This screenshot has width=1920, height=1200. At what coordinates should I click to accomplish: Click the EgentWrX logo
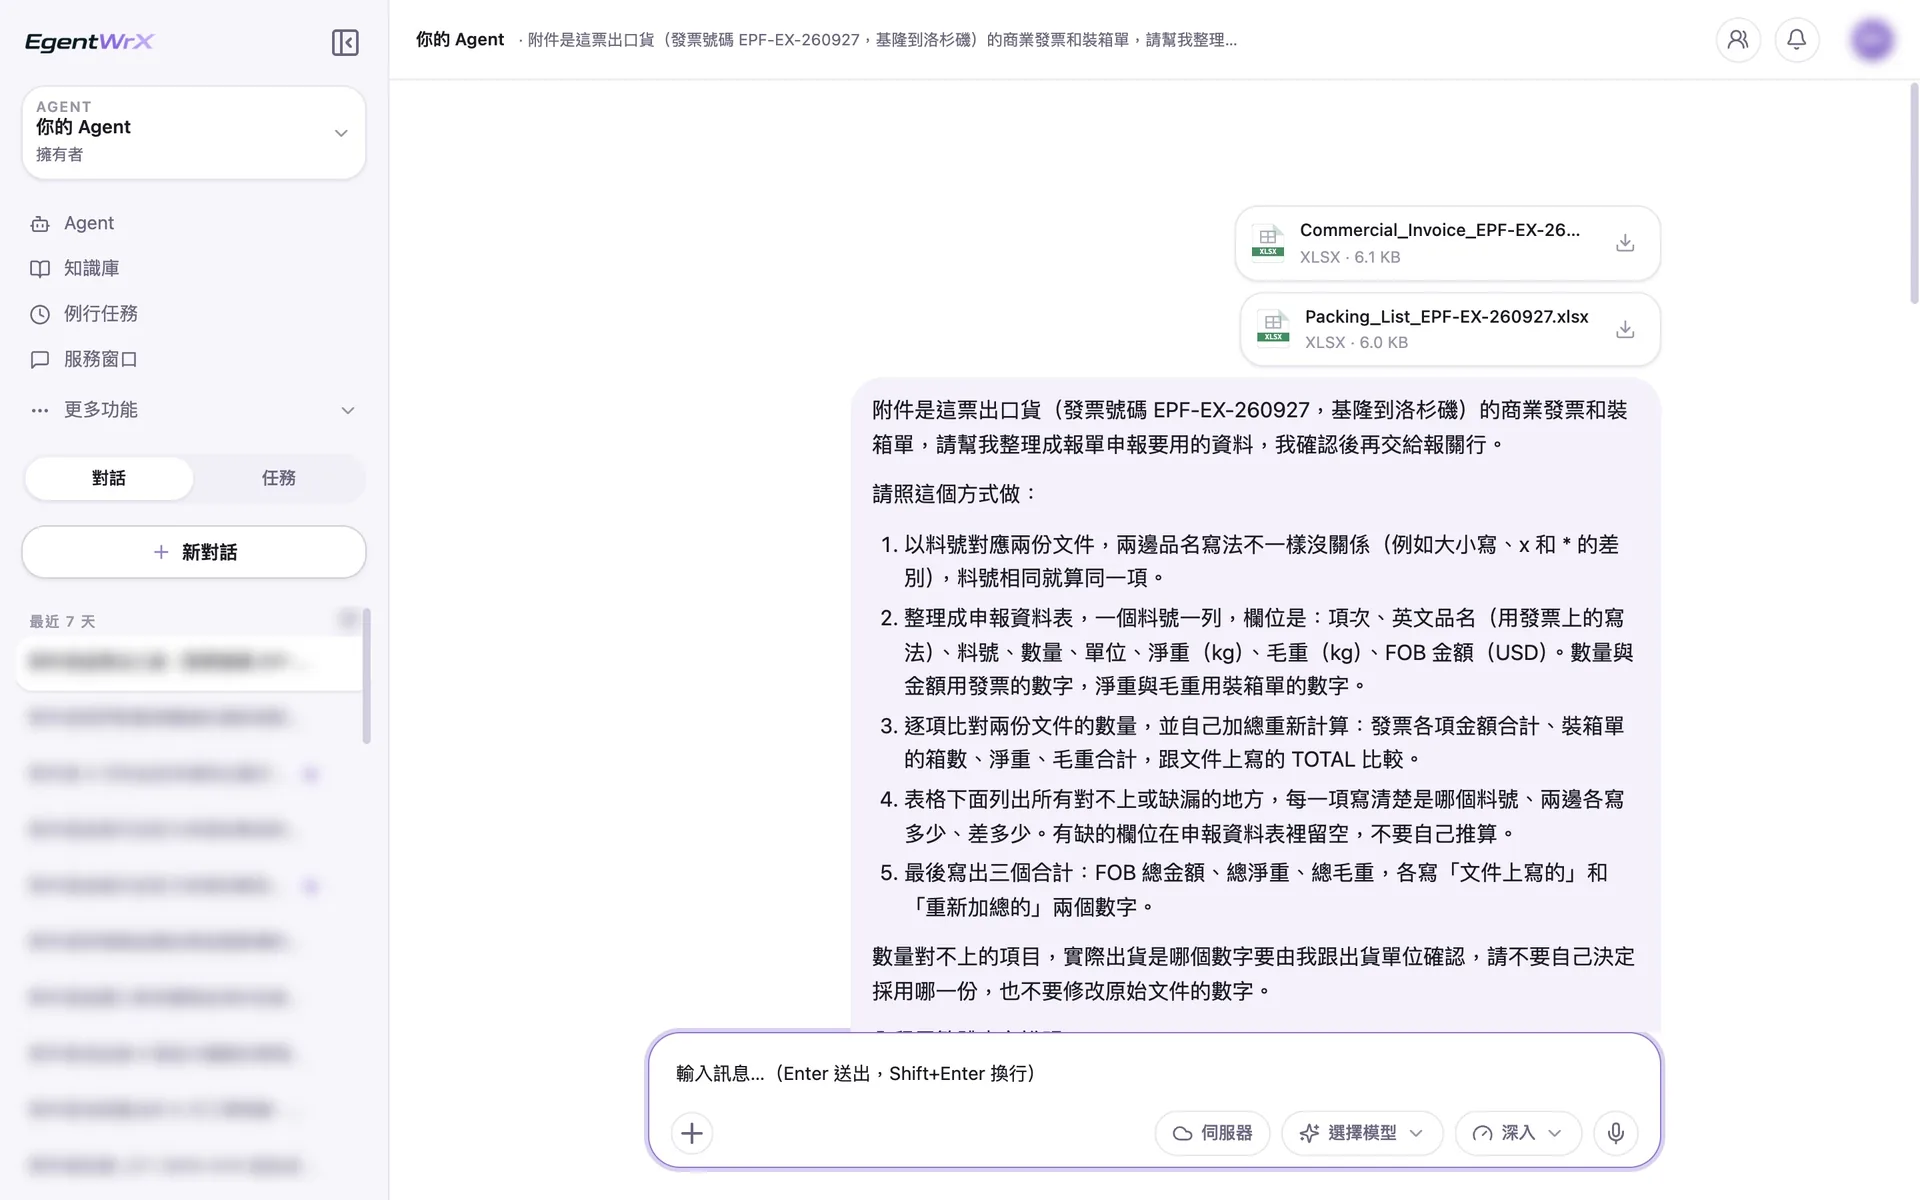(x=89, y=41)
